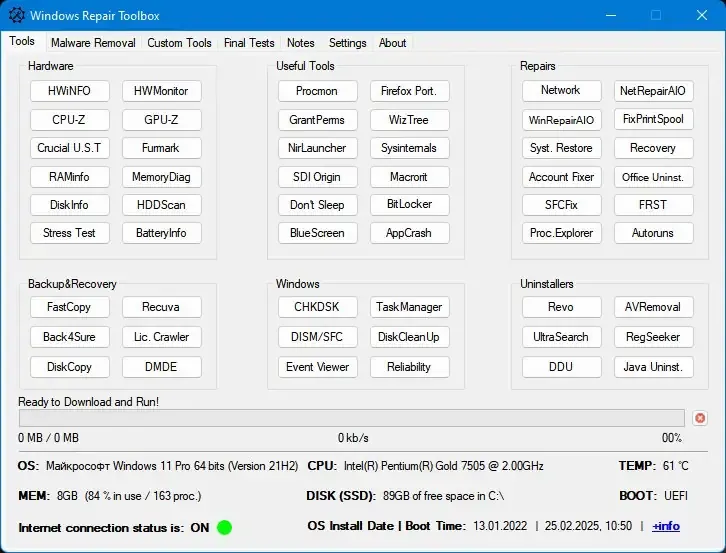
Task: Launch Recuva
Action: point(162,307)
